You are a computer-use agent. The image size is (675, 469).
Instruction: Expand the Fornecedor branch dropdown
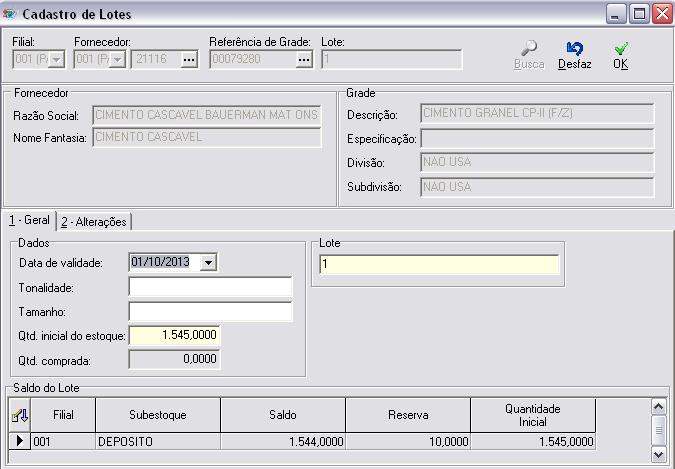[x=118, y=60]
